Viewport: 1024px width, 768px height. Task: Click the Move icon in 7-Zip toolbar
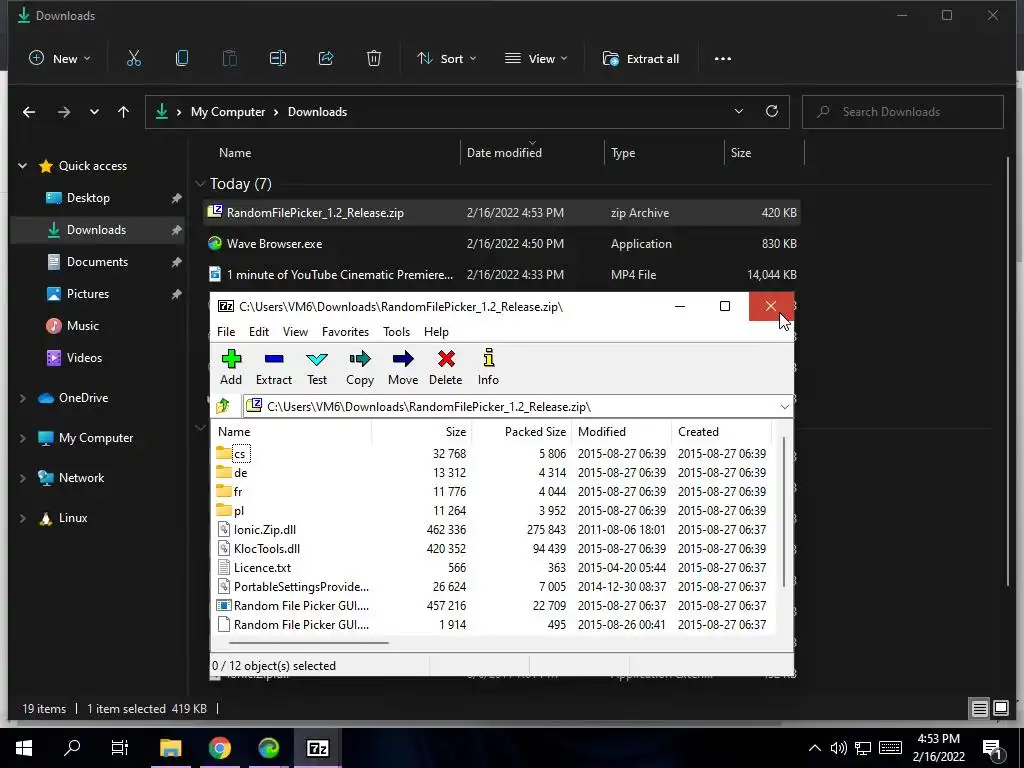pyautogui.click(x=403, y=359)
